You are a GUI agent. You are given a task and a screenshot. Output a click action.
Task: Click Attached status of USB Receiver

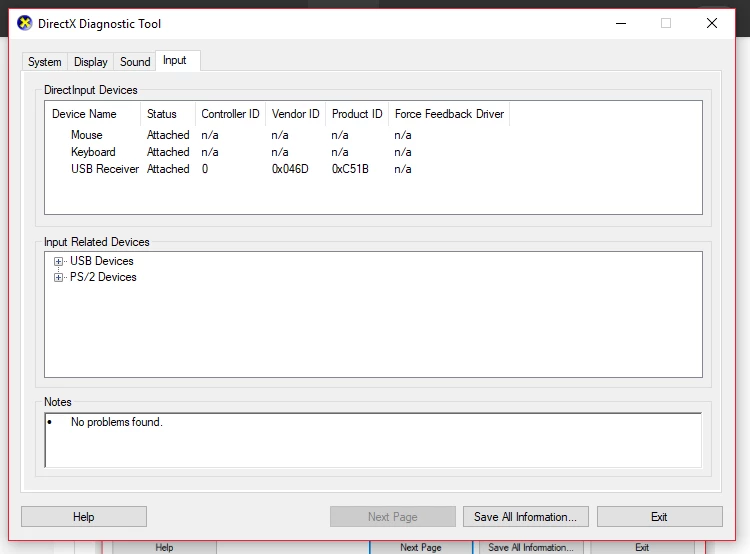coord(168,169)
